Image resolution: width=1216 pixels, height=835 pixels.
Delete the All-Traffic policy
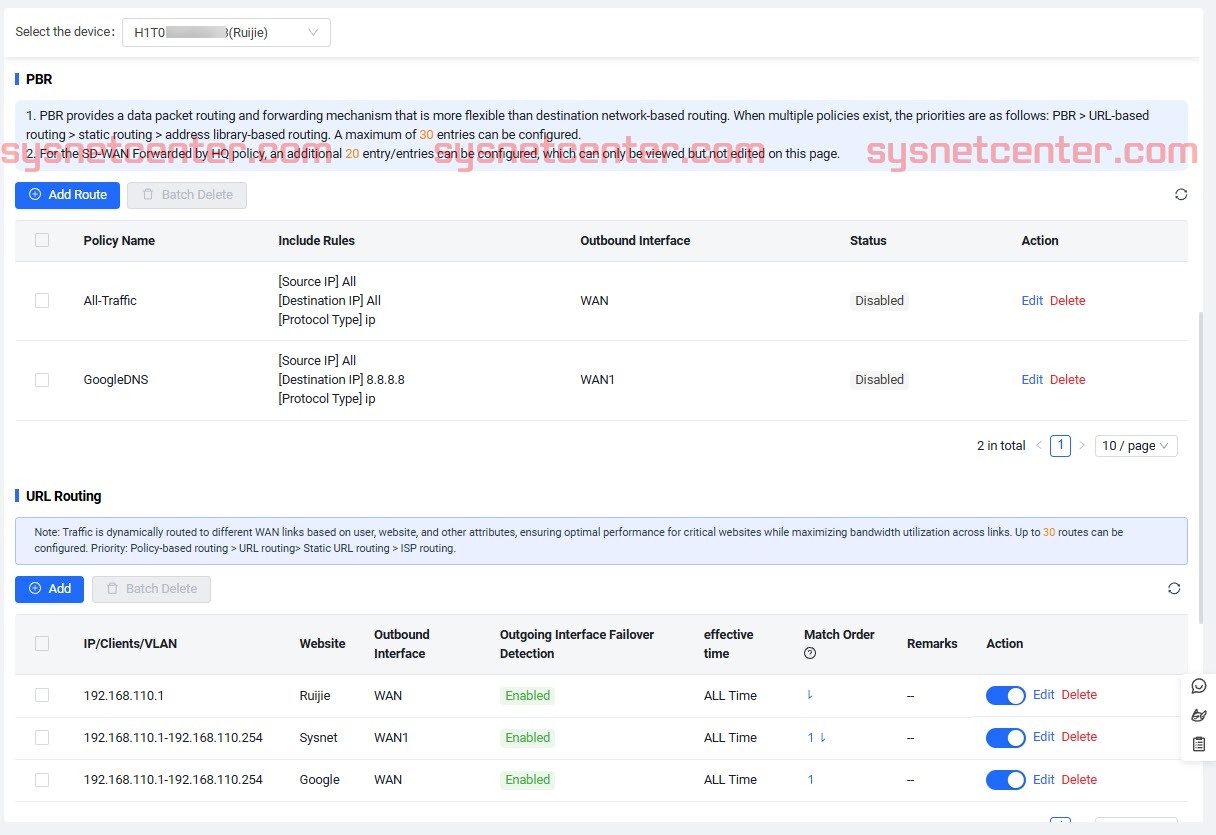coord(1068,300)
